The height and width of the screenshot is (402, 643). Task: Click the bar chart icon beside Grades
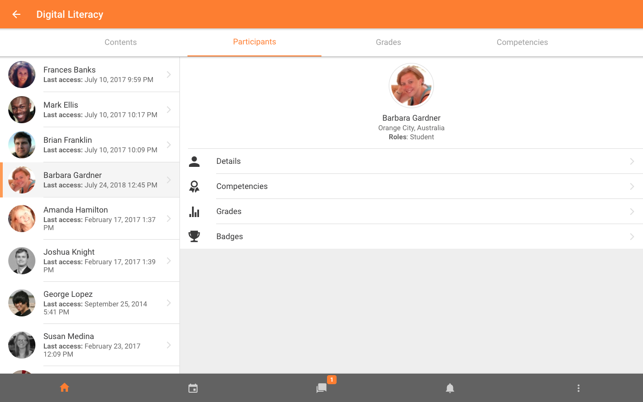[x=194, y=211]
